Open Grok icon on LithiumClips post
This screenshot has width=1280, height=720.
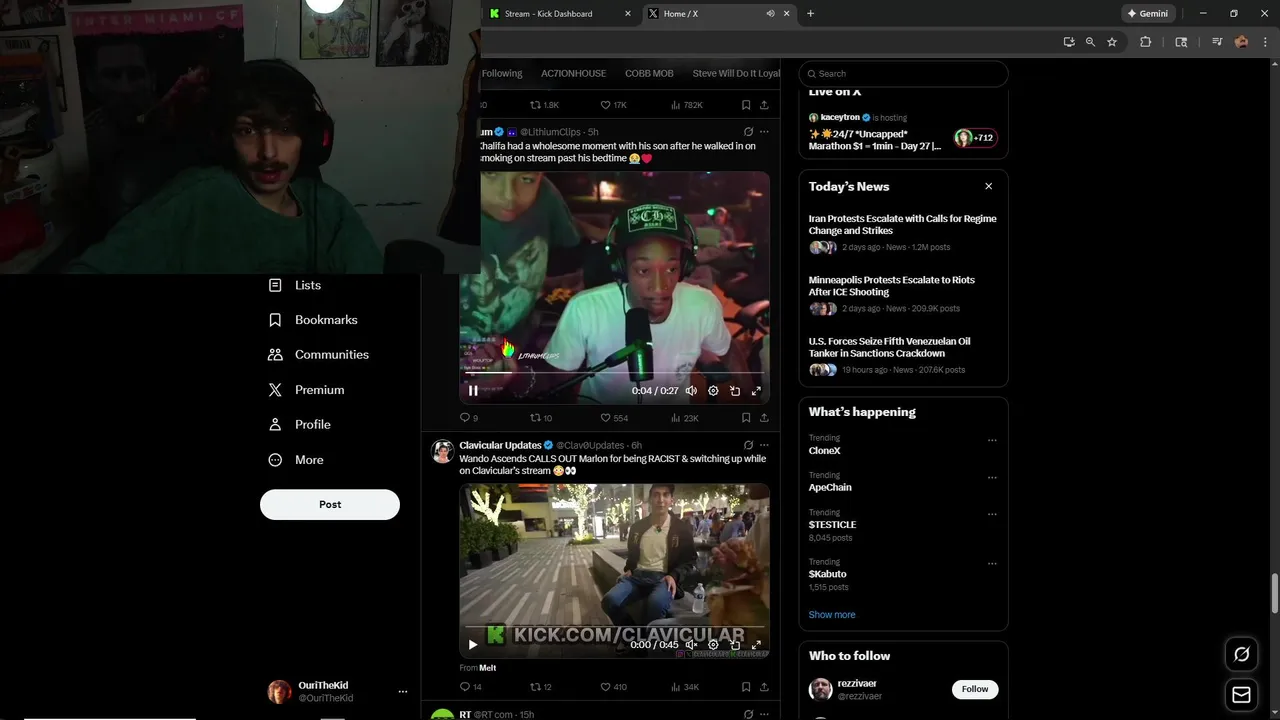[748, 132]
